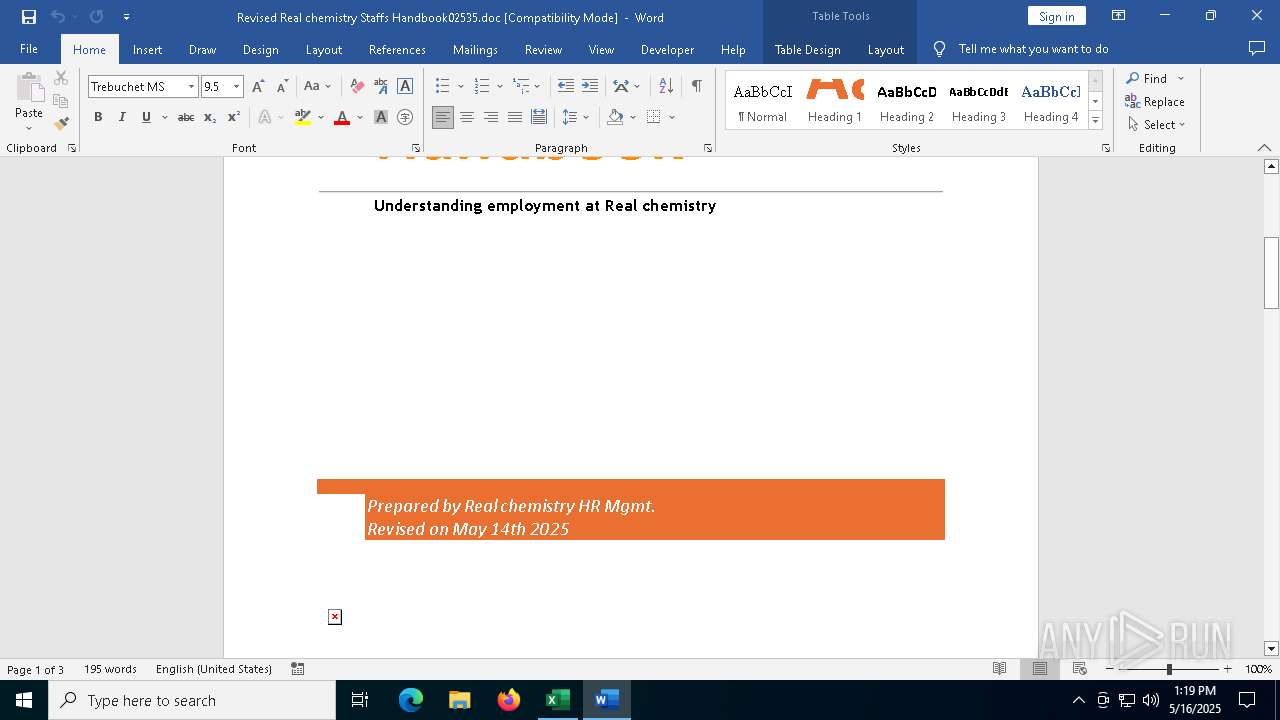This screenshot has width=1280, height=720.
Task: Clear all formatting with the eraser icon
Action: click(x=357, y=86)
